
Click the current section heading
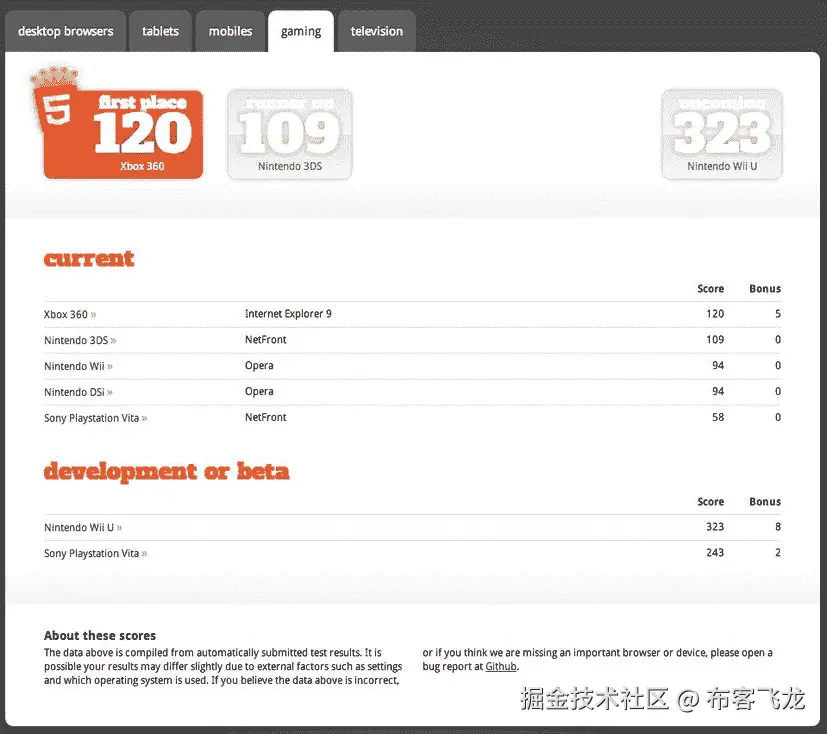tap(89, 258)
